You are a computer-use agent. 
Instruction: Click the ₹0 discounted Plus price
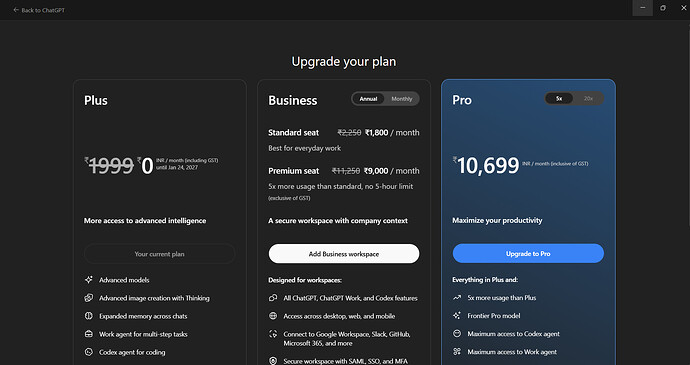click(145, 166)
